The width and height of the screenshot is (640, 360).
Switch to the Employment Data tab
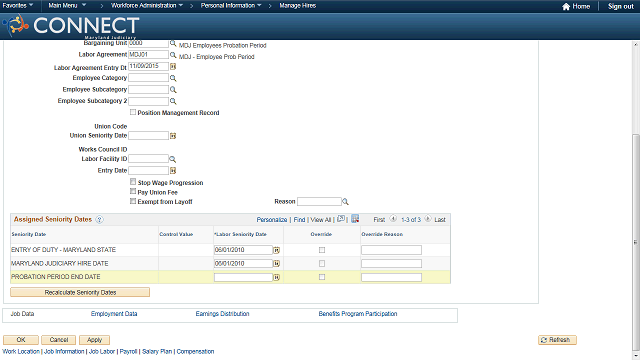(x=114, y=314)
